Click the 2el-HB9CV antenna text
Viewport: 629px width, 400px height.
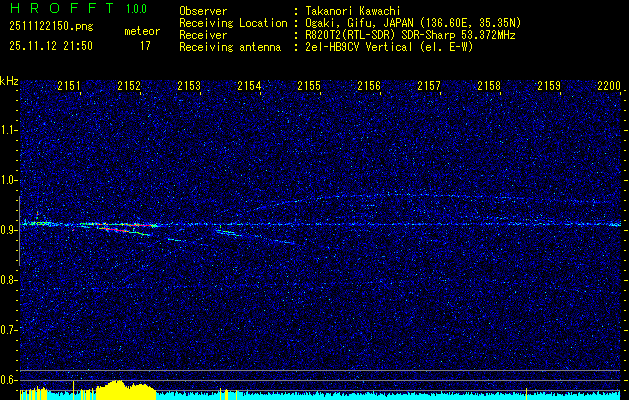[388, 46]
